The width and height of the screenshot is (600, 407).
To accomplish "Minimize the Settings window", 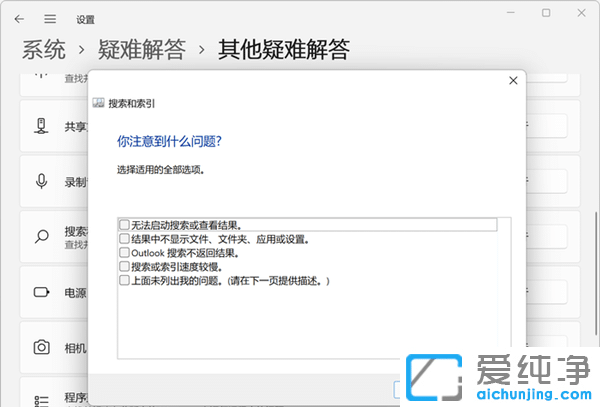I will [511, 13].
